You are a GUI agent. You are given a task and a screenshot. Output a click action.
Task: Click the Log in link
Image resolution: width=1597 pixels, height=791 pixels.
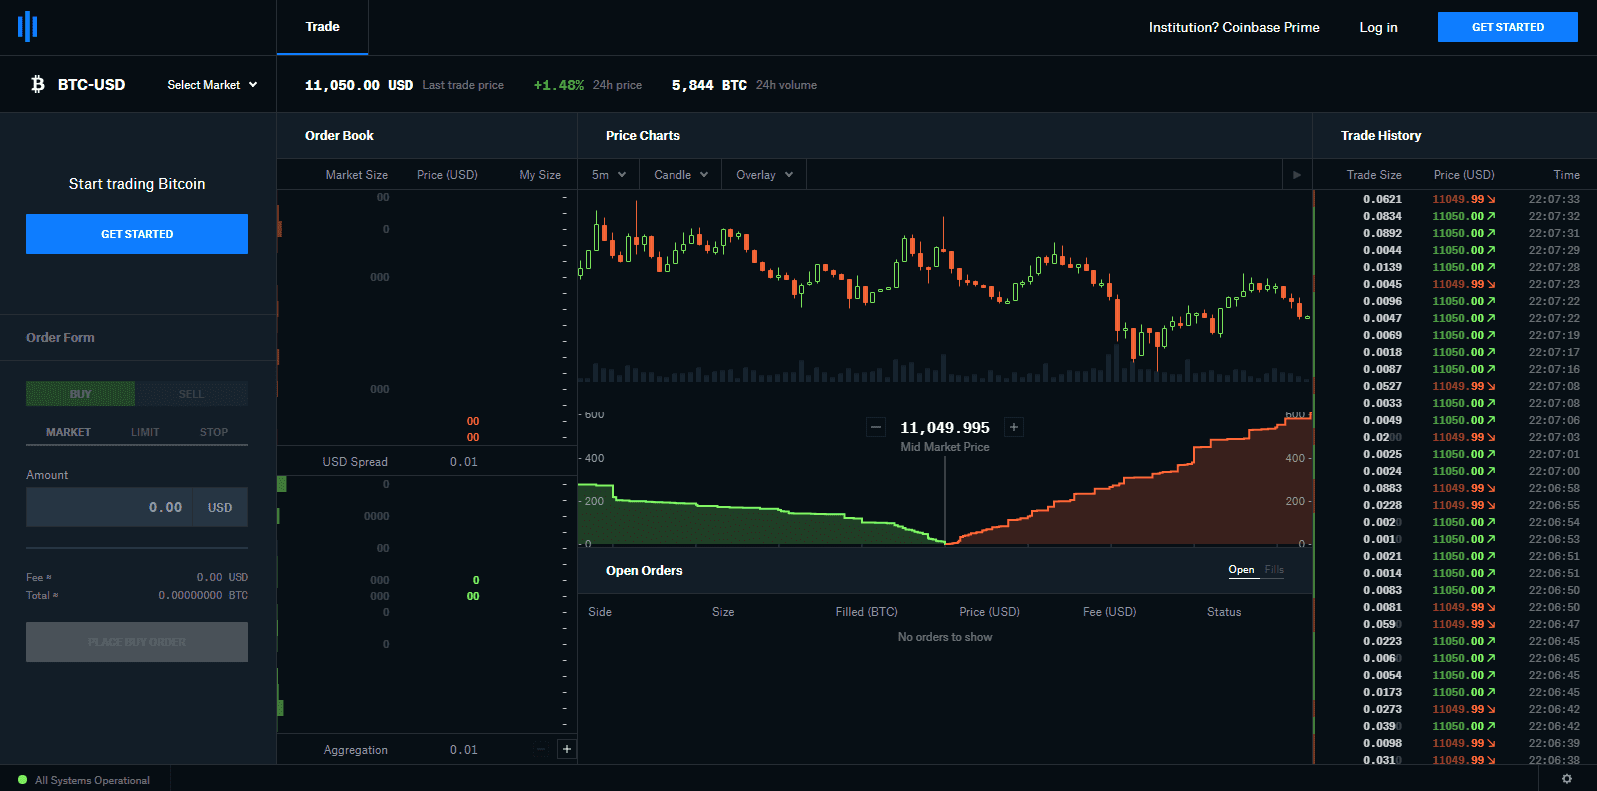click(x=1378, y=27)
